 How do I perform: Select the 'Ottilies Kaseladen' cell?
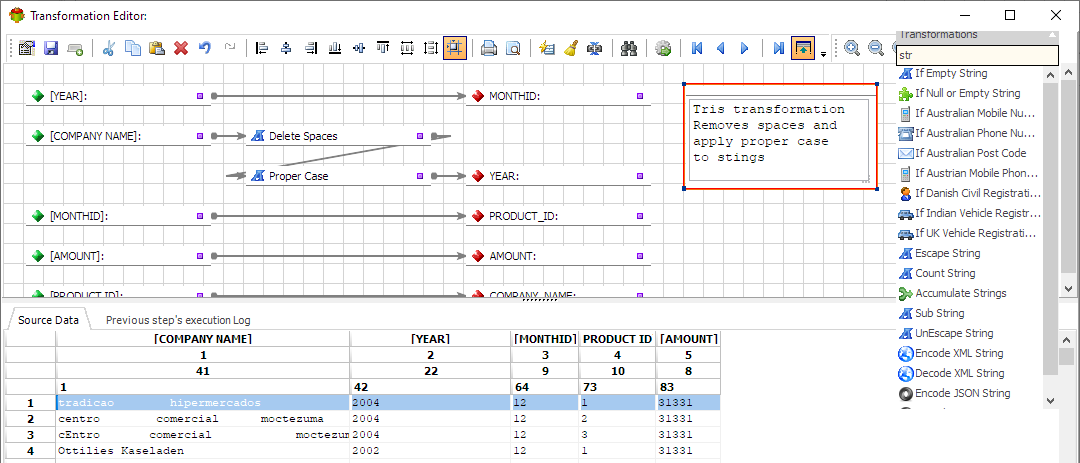pos(202,451)
